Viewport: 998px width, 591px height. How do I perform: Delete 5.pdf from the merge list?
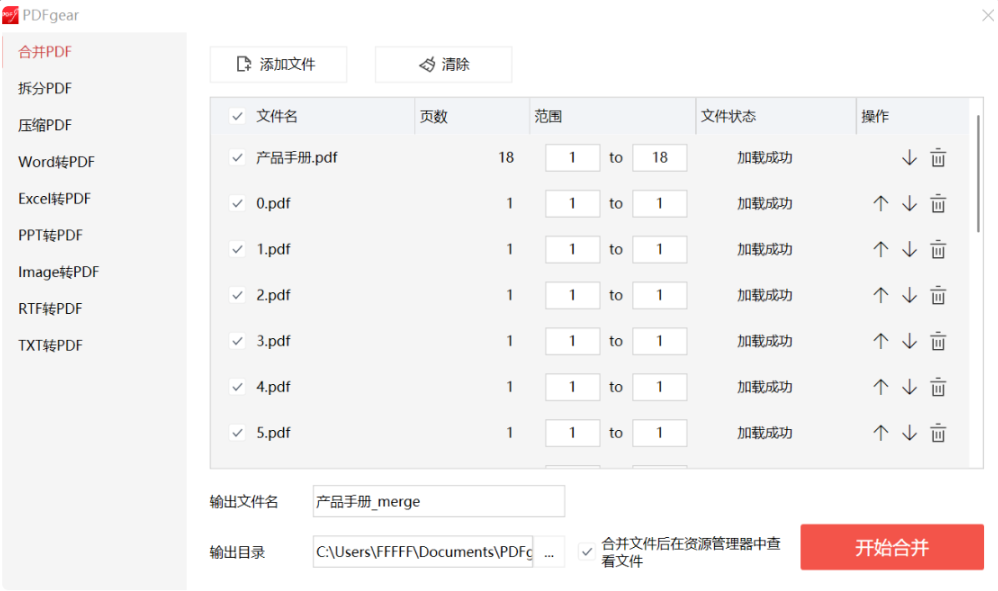coord(938,433)
